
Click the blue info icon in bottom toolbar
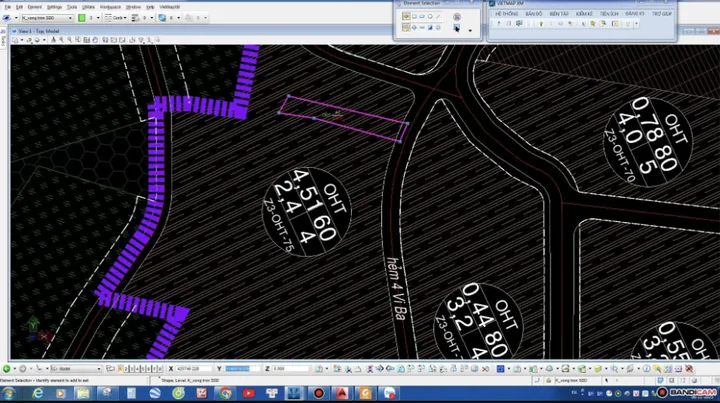(x=646, y=369)
